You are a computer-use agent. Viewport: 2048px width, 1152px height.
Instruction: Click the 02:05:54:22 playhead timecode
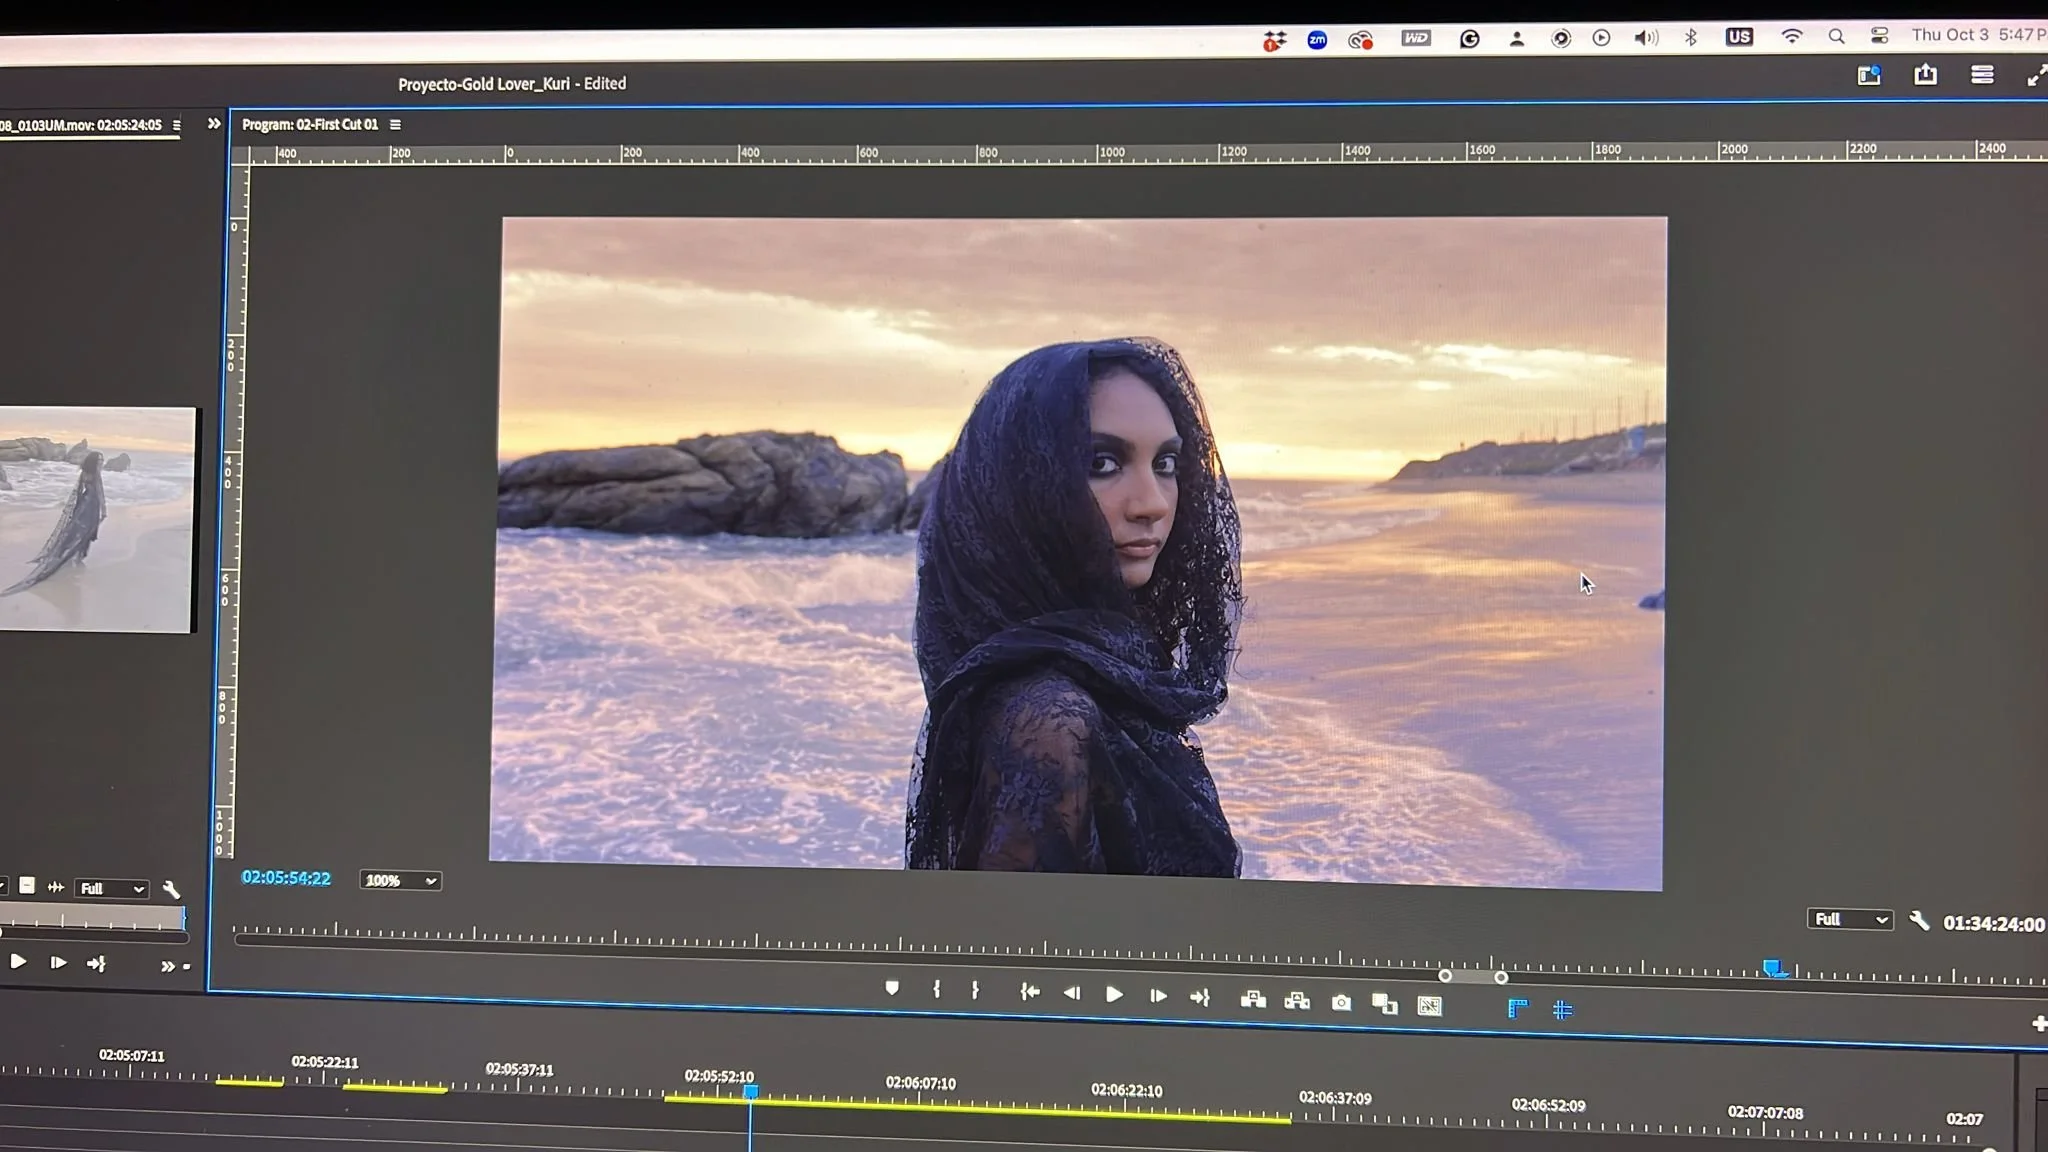(x=286, y=878)
